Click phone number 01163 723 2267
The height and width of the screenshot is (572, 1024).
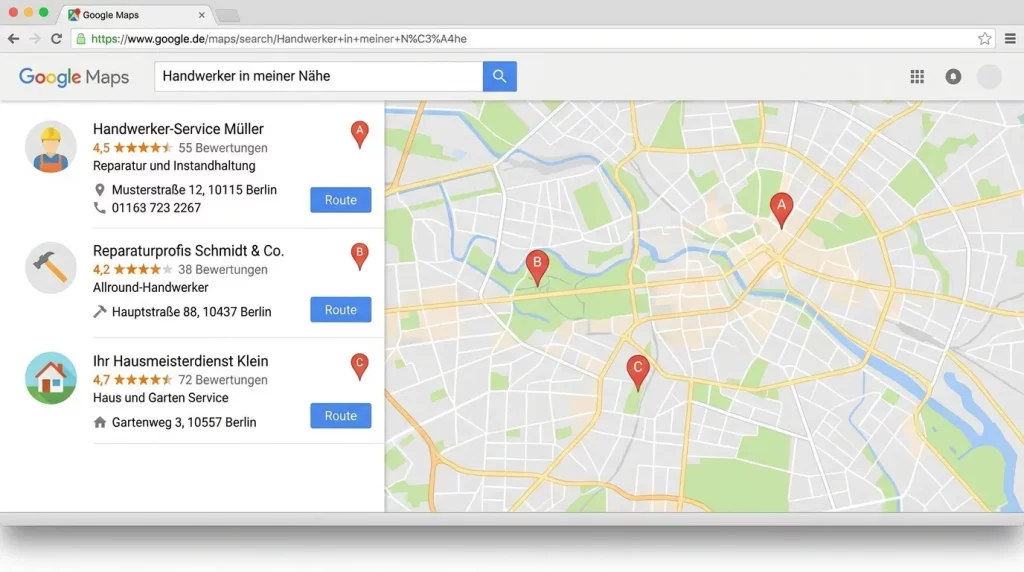(156, 208)
